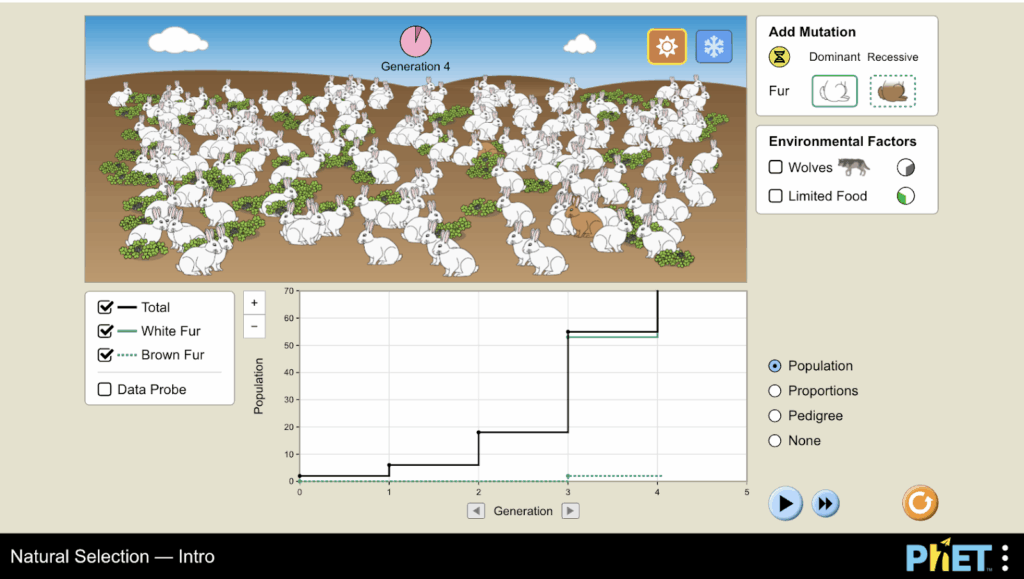Click the mutation hourglass icon
The height and width of the screenshot is (579, 1024).
[779, 57]
